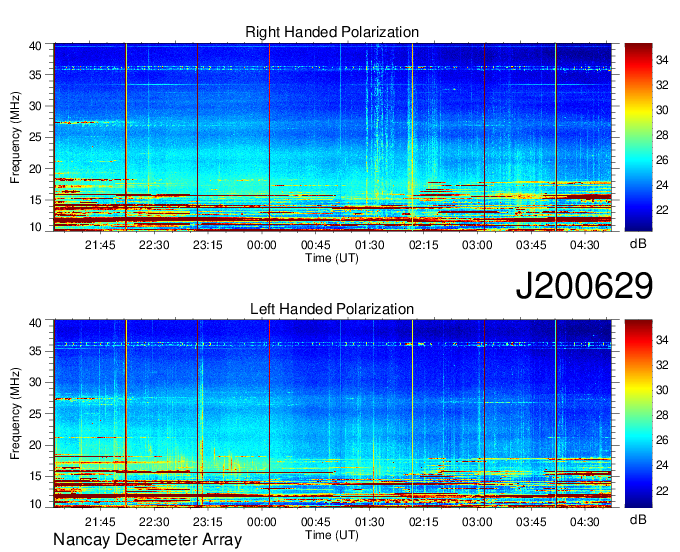
Task: Click the "23:15" tick on the Right Handed time axis
Action: [x=208, y=245]
